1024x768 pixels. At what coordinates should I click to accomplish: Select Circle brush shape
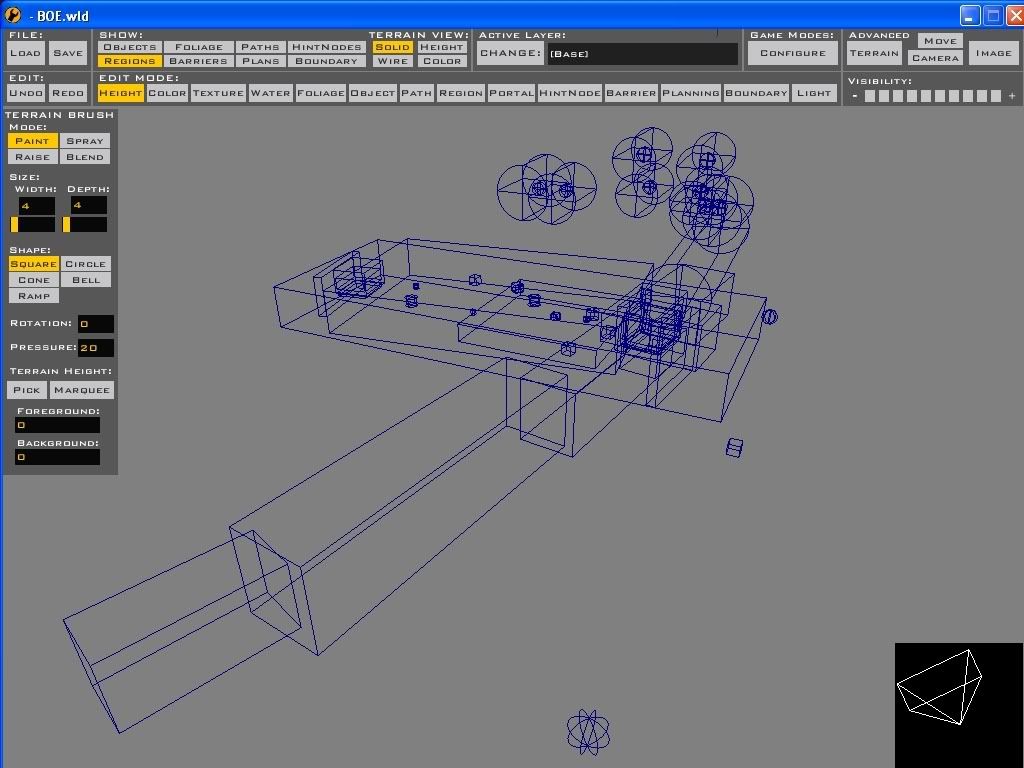pos(86,264)
